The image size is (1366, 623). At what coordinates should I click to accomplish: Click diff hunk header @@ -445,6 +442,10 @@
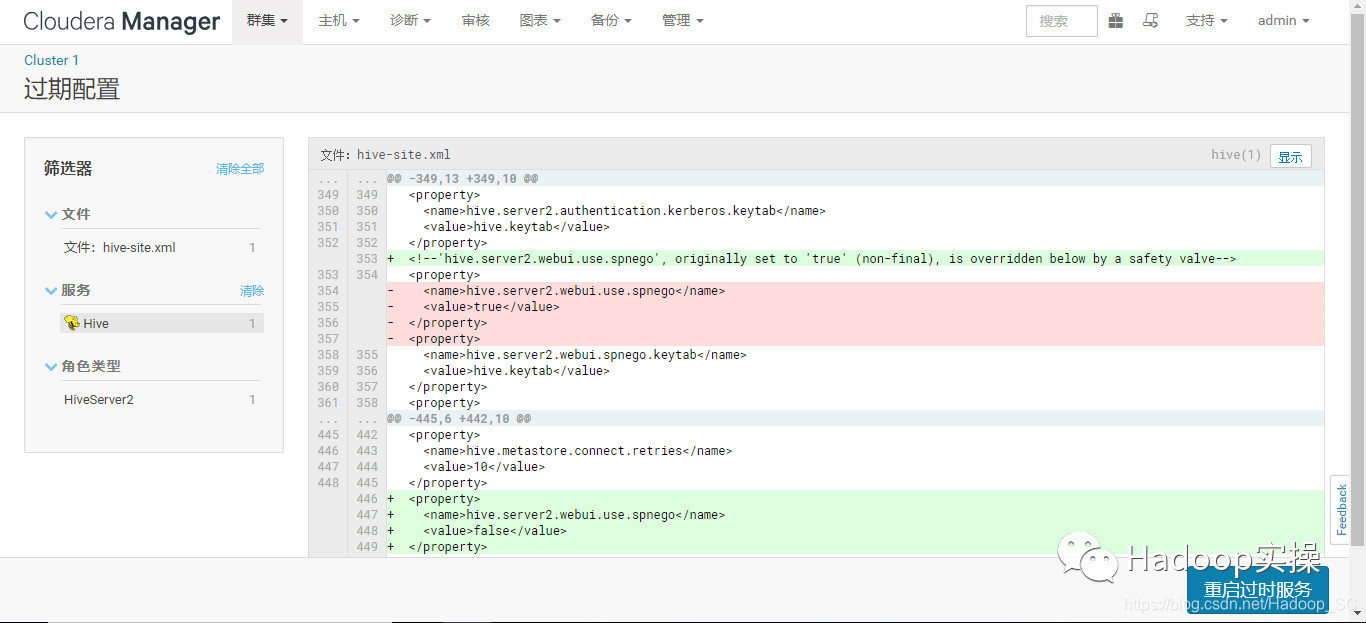point(459,419)
